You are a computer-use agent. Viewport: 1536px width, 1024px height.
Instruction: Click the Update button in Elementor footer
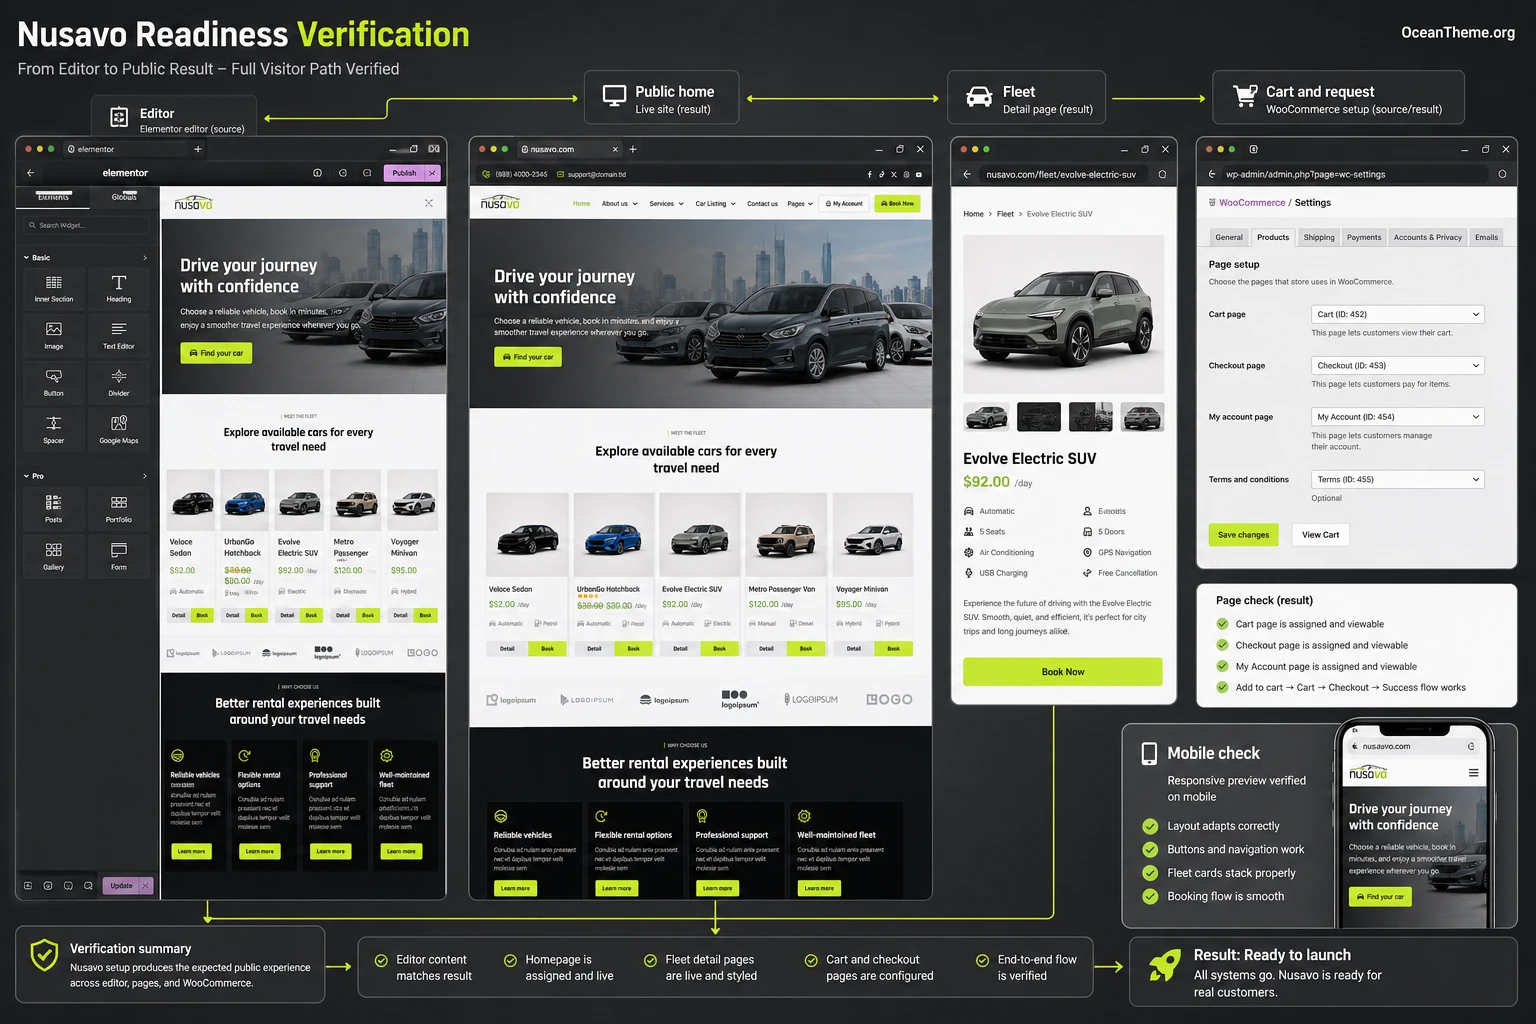coord(121,886)
